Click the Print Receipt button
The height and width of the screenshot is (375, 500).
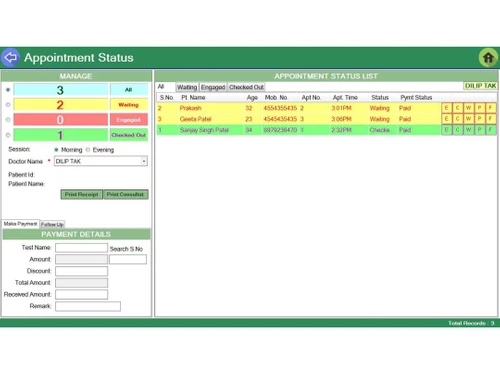(x=82, y=194)
